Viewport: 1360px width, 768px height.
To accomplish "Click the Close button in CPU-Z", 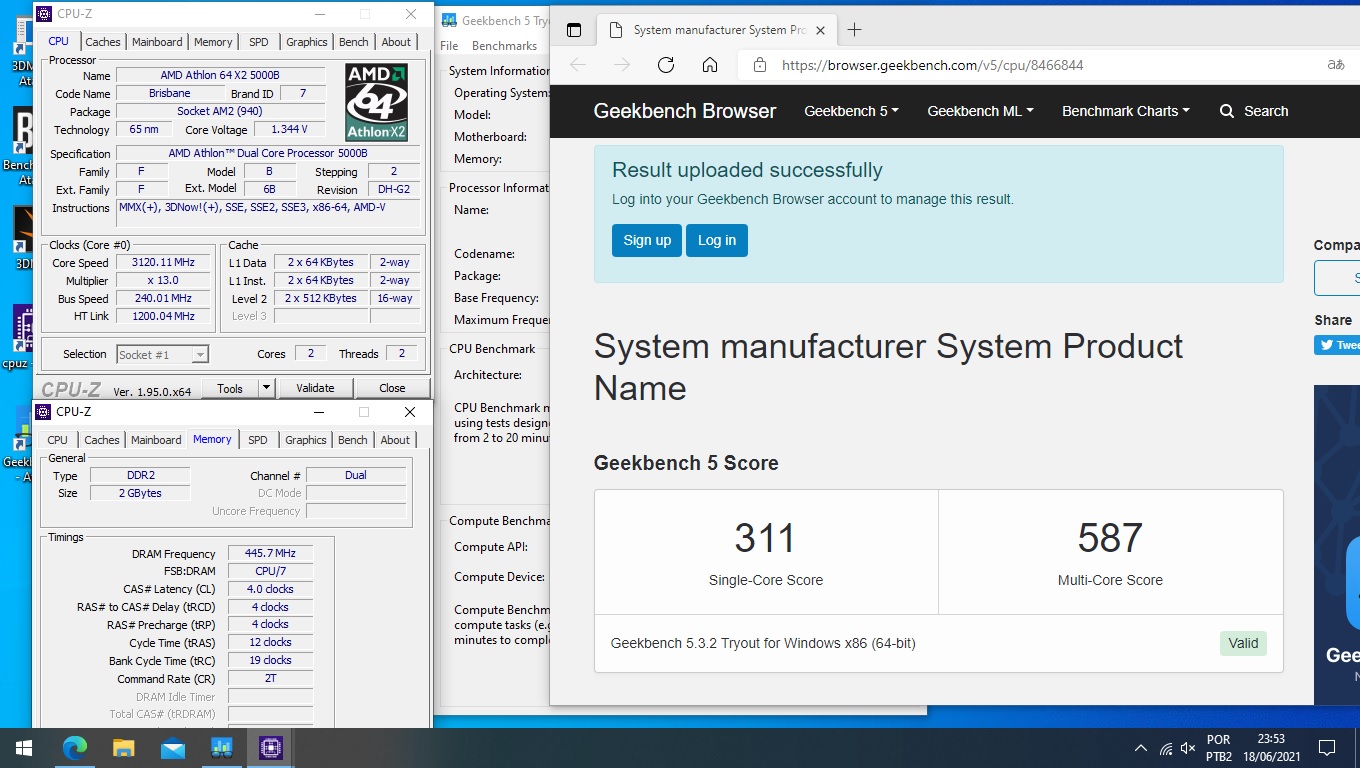I will coord(392,388).
